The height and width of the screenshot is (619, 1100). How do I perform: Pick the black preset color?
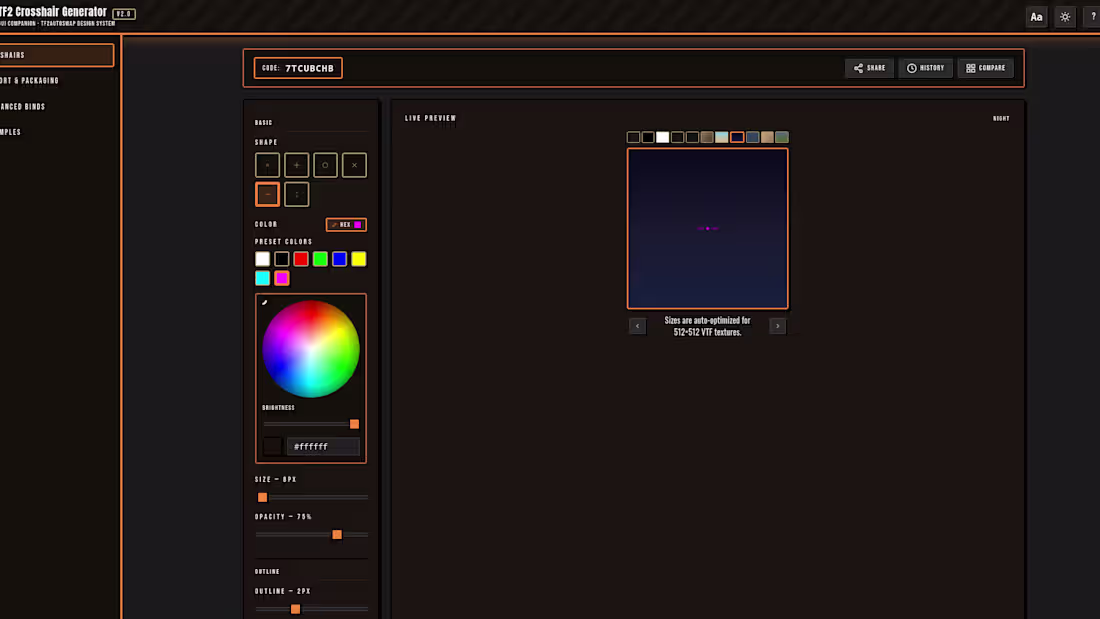click(x=281, y=259)
